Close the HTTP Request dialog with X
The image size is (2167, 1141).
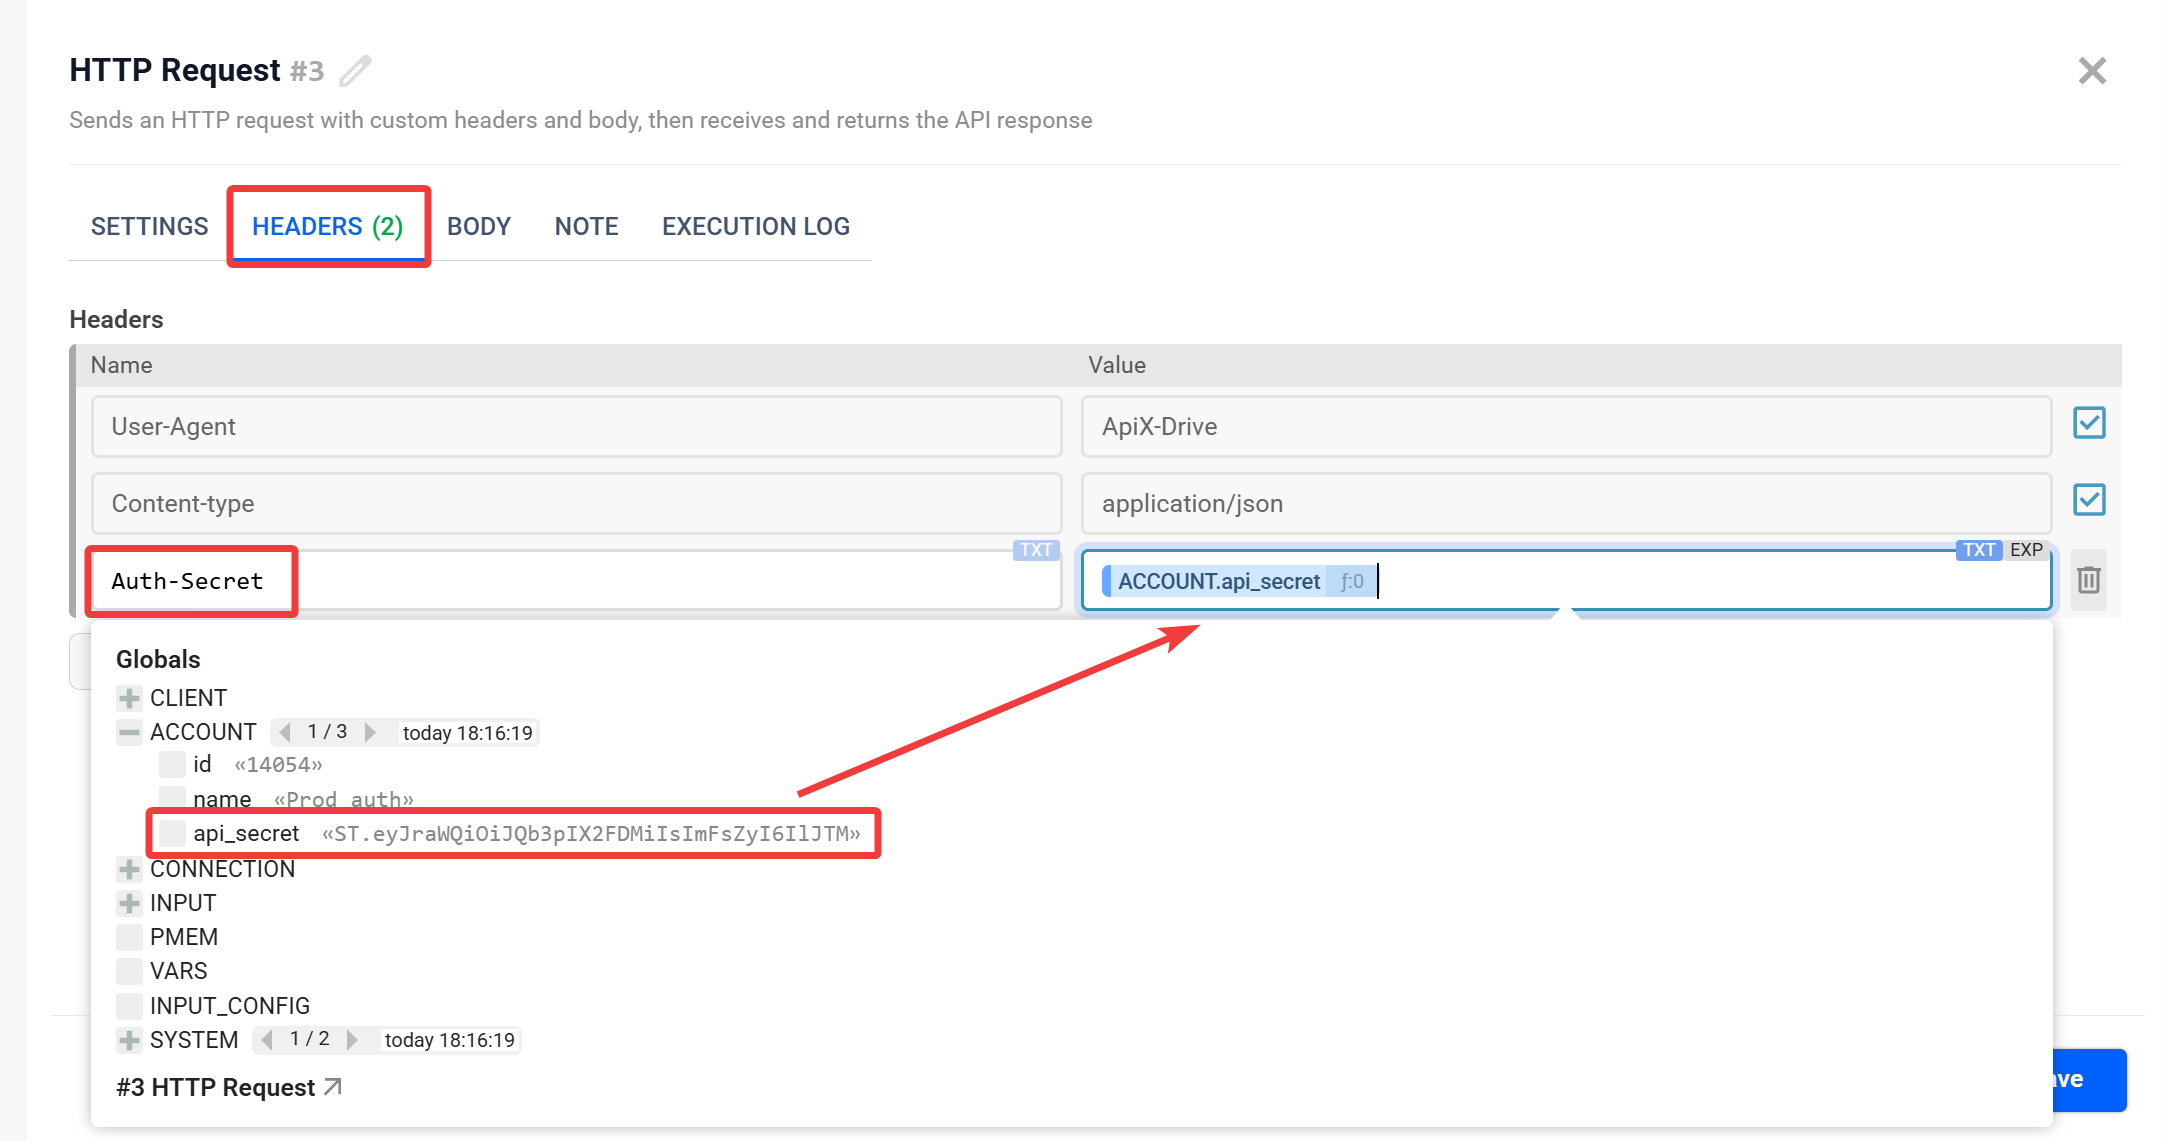2092,71
